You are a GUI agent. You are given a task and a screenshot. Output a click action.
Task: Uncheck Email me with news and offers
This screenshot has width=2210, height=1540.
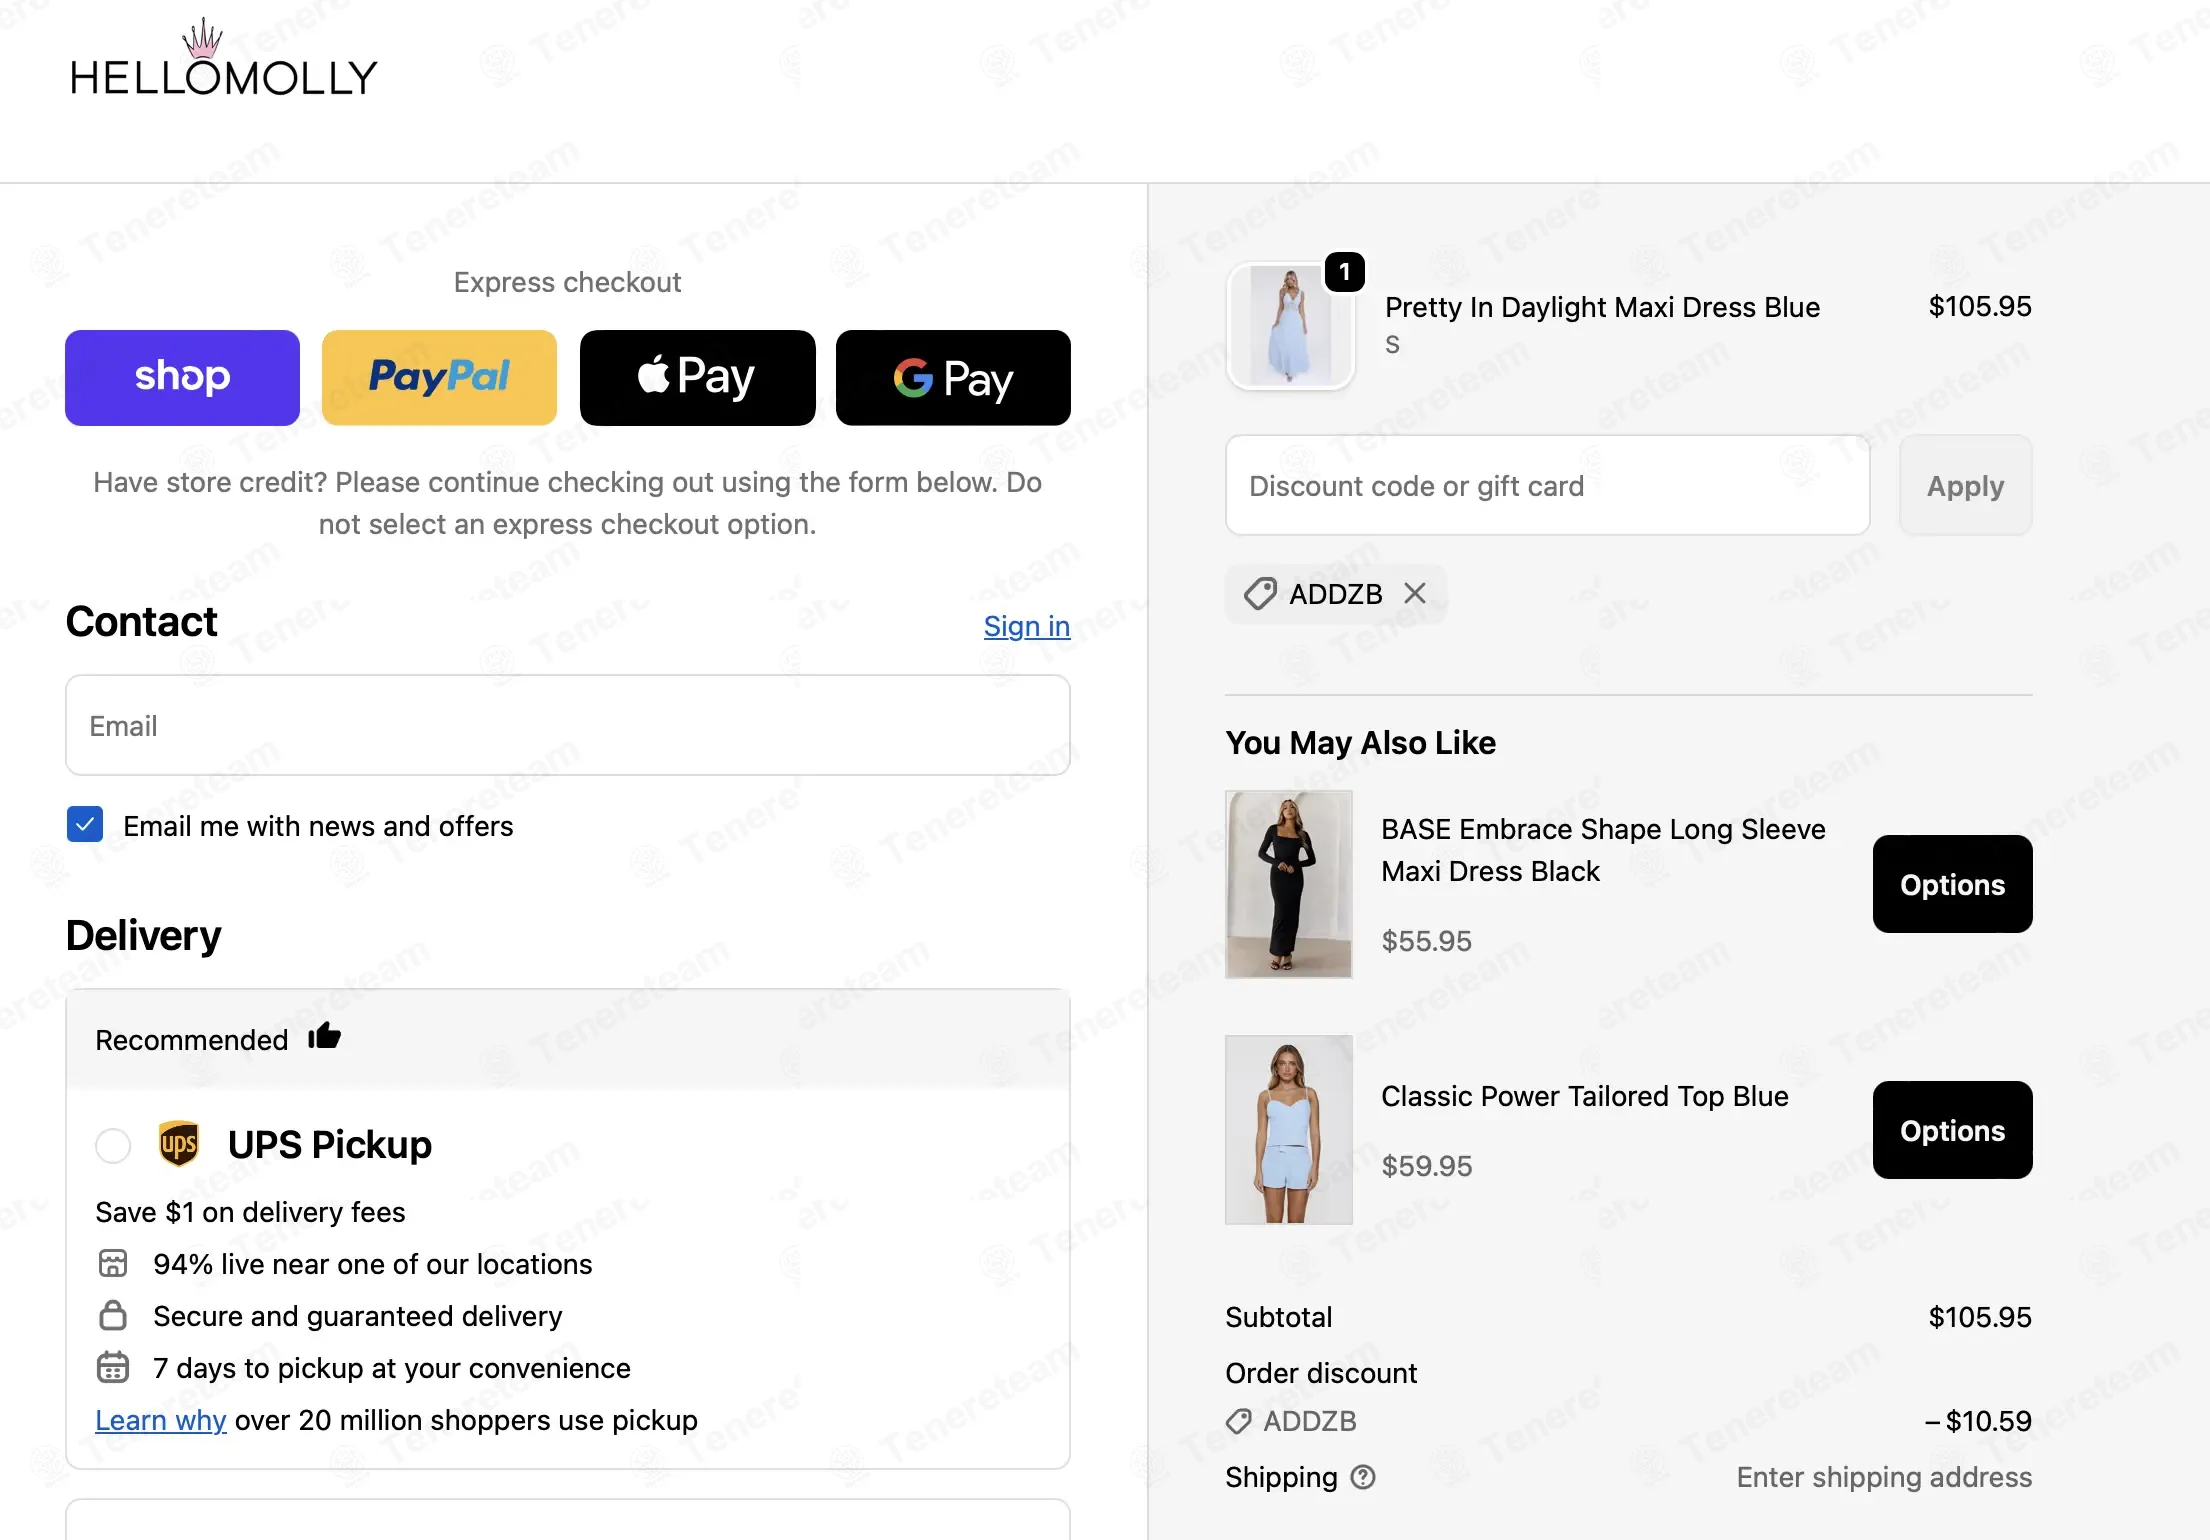85,825
